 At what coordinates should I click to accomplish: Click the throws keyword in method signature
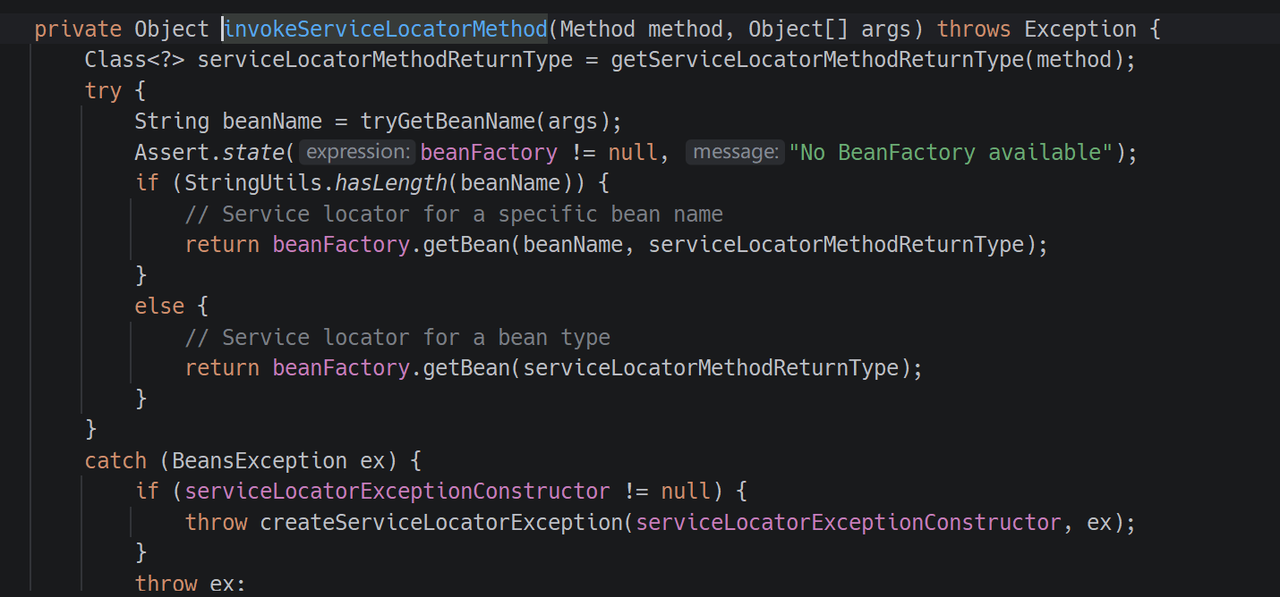[x=974, y=29]
